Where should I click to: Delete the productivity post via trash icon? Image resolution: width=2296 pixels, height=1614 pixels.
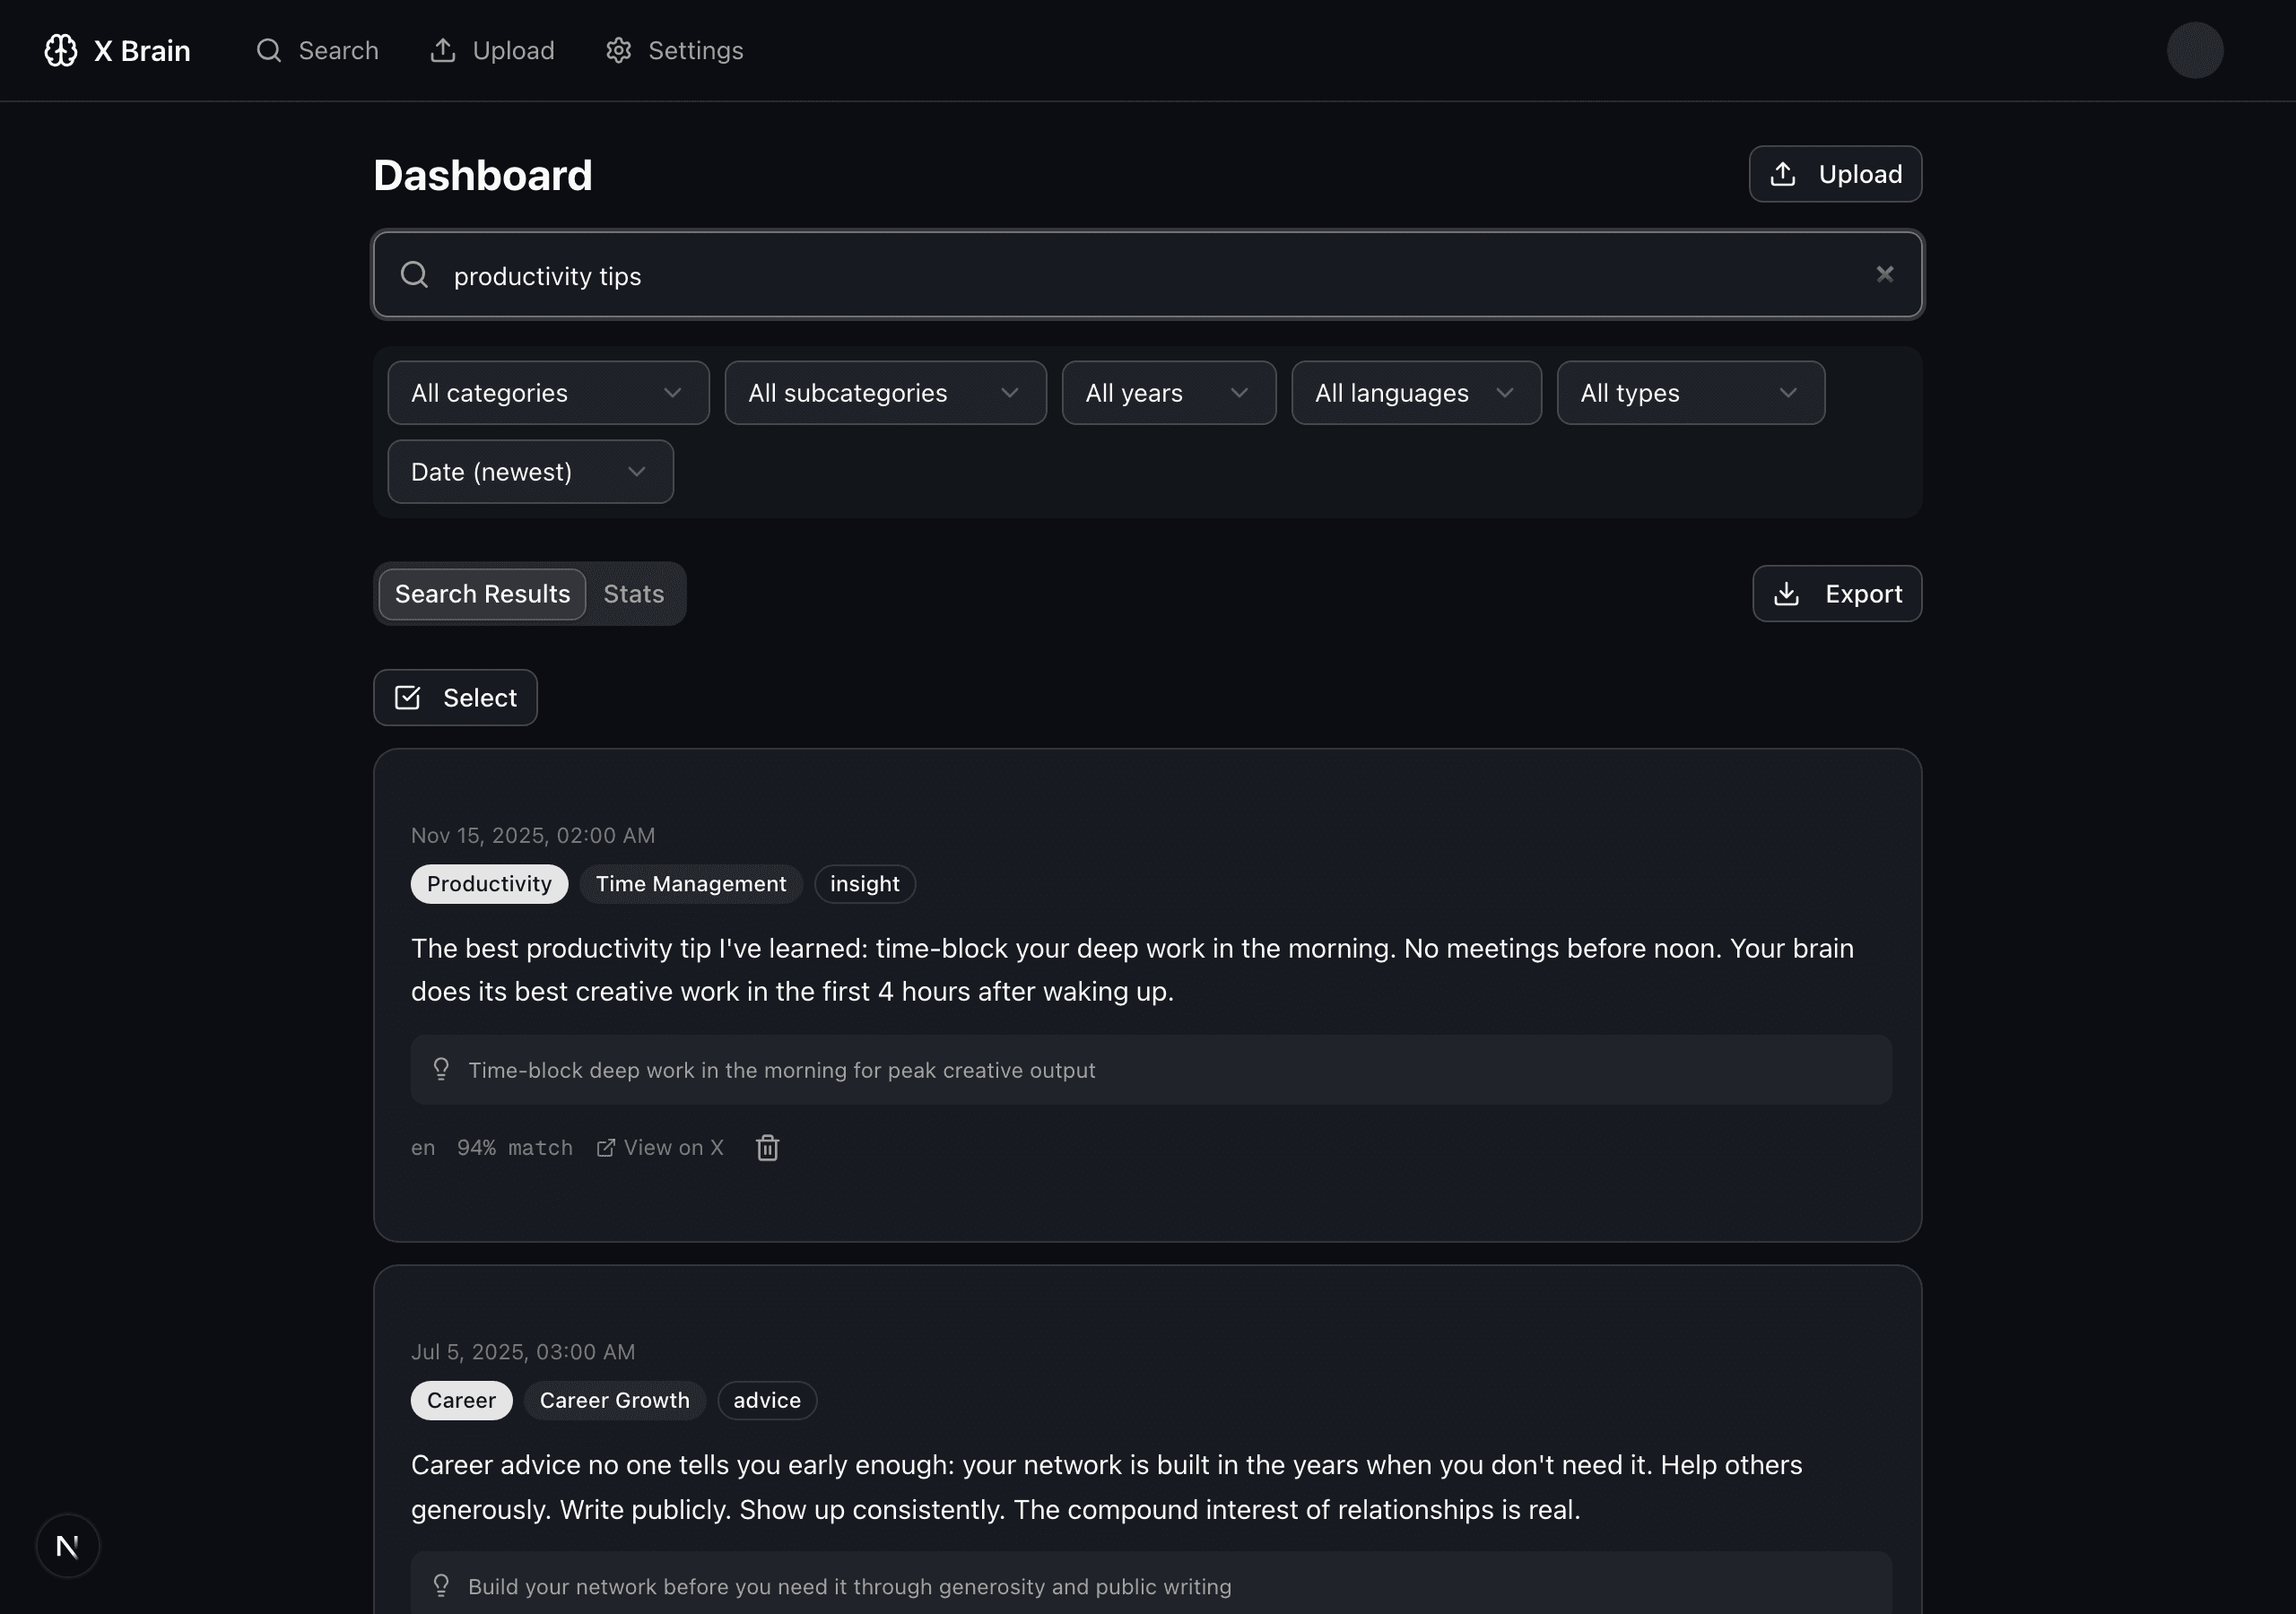pyautogui.click(x=767, y=1147)
